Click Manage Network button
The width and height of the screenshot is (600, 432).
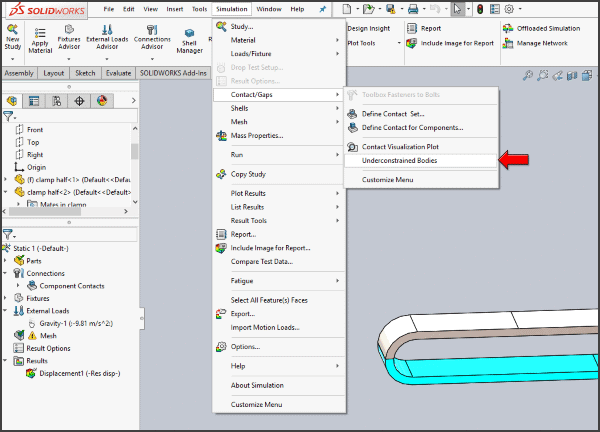[535, 43]
